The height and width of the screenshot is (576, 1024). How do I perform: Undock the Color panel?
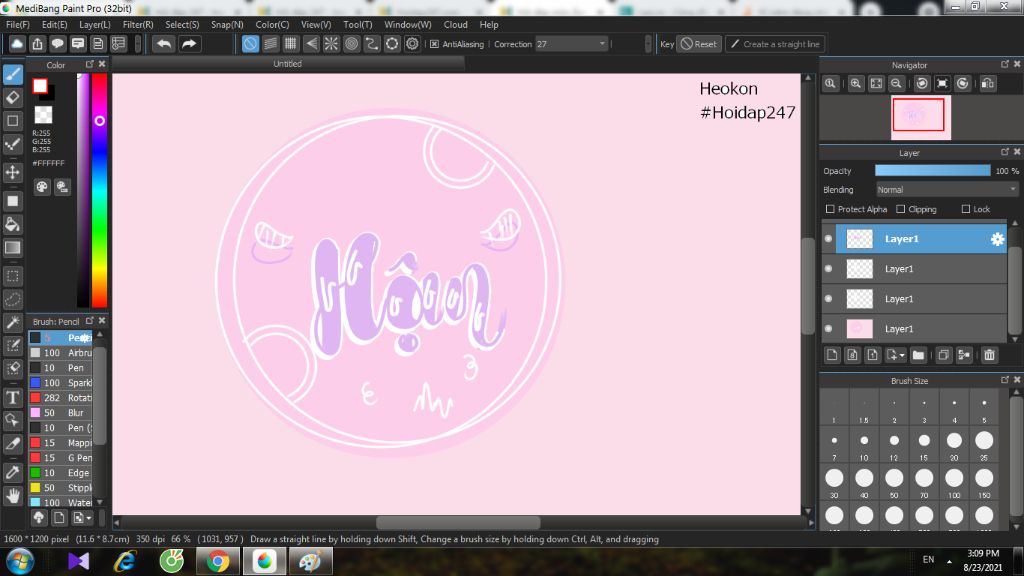click(89, 64)
